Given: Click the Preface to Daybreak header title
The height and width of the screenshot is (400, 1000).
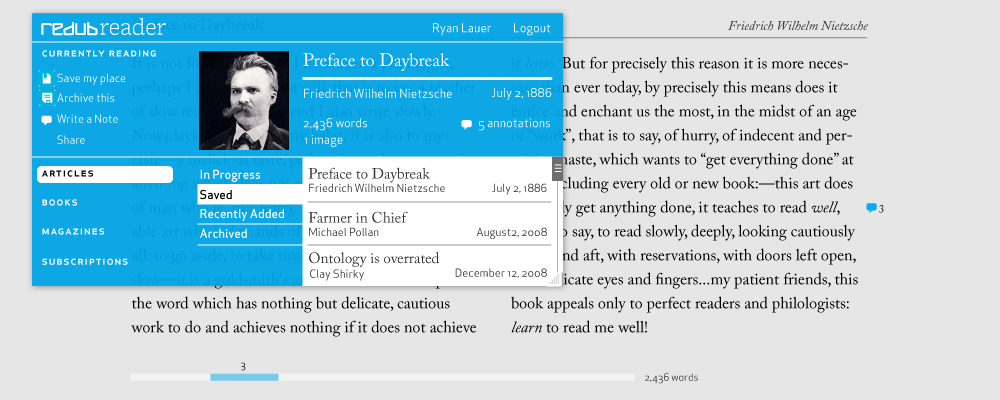Looking at the screenshot, I should [x=376, y=61].
